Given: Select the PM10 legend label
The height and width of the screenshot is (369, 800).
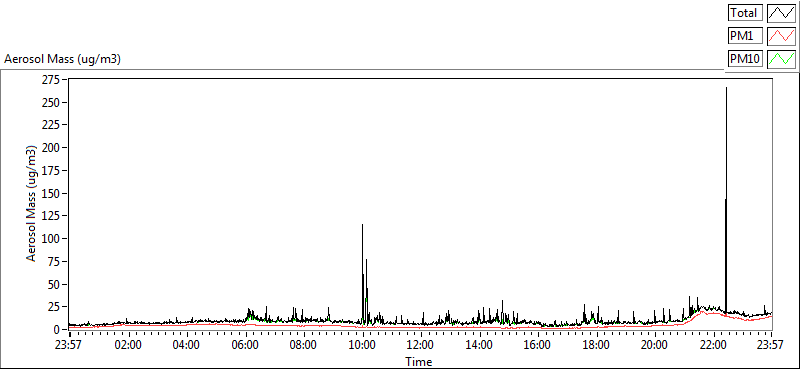Looking at the screenshot, I should coord(745,59).
